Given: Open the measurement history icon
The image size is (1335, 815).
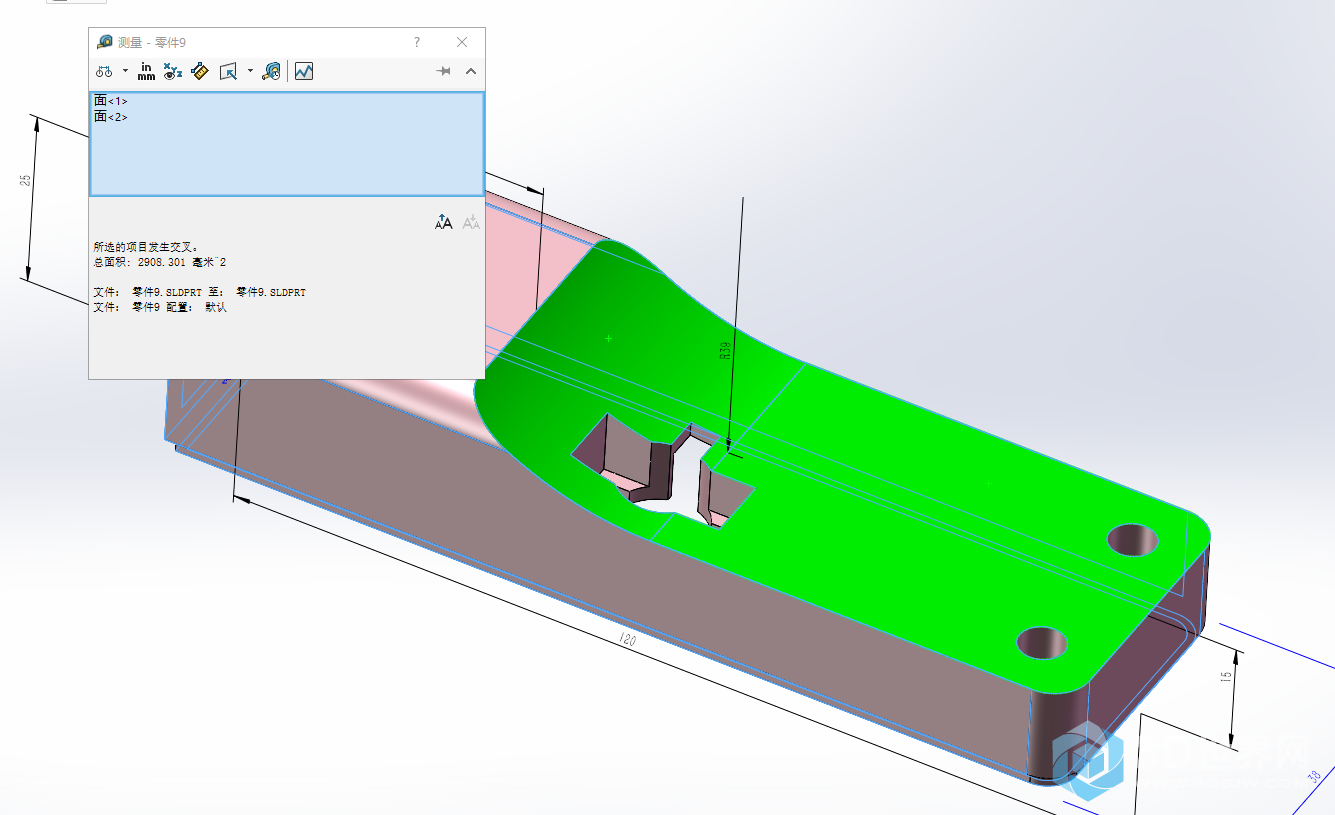Looking at the screenshot, I should tap(271, 71).
